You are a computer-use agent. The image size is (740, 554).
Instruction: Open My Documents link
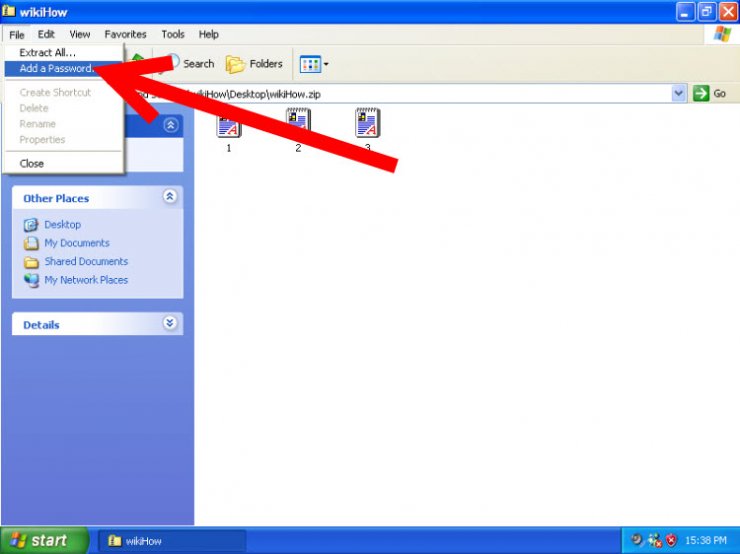coord(77,243)
